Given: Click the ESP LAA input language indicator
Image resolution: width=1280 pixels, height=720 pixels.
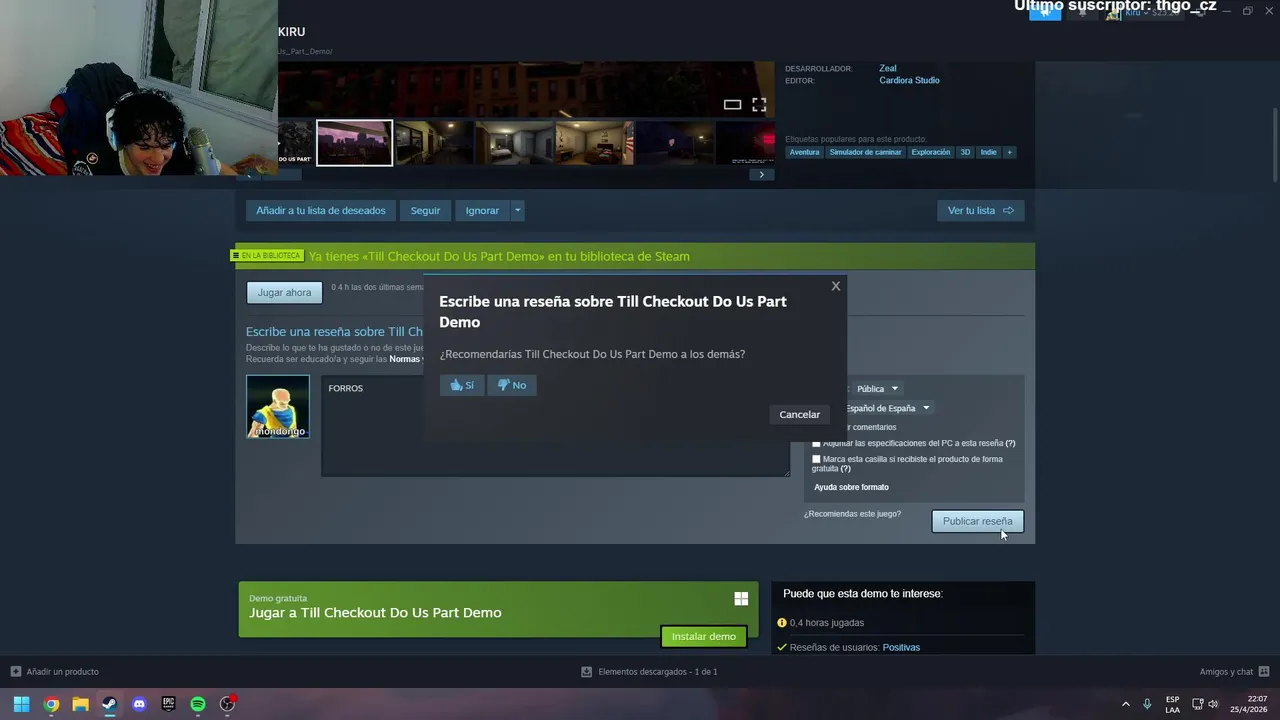Looking at the screenshot, I should (1172, 704).
